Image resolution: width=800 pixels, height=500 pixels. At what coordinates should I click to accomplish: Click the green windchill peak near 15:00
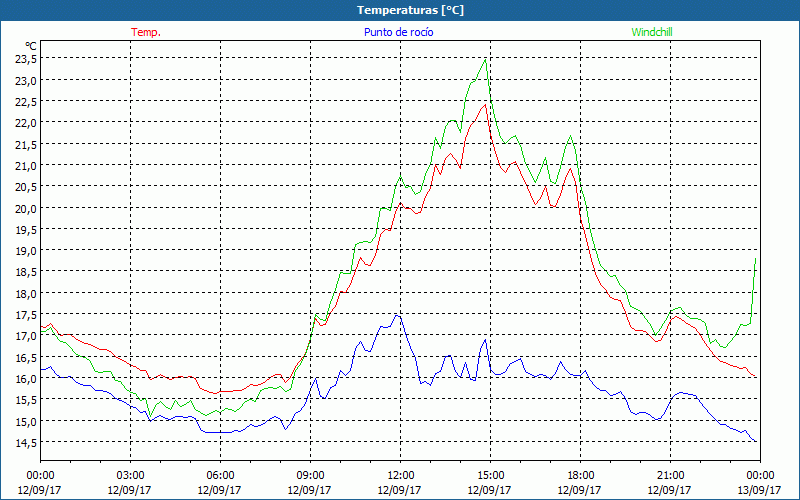(x=485, y=60)
